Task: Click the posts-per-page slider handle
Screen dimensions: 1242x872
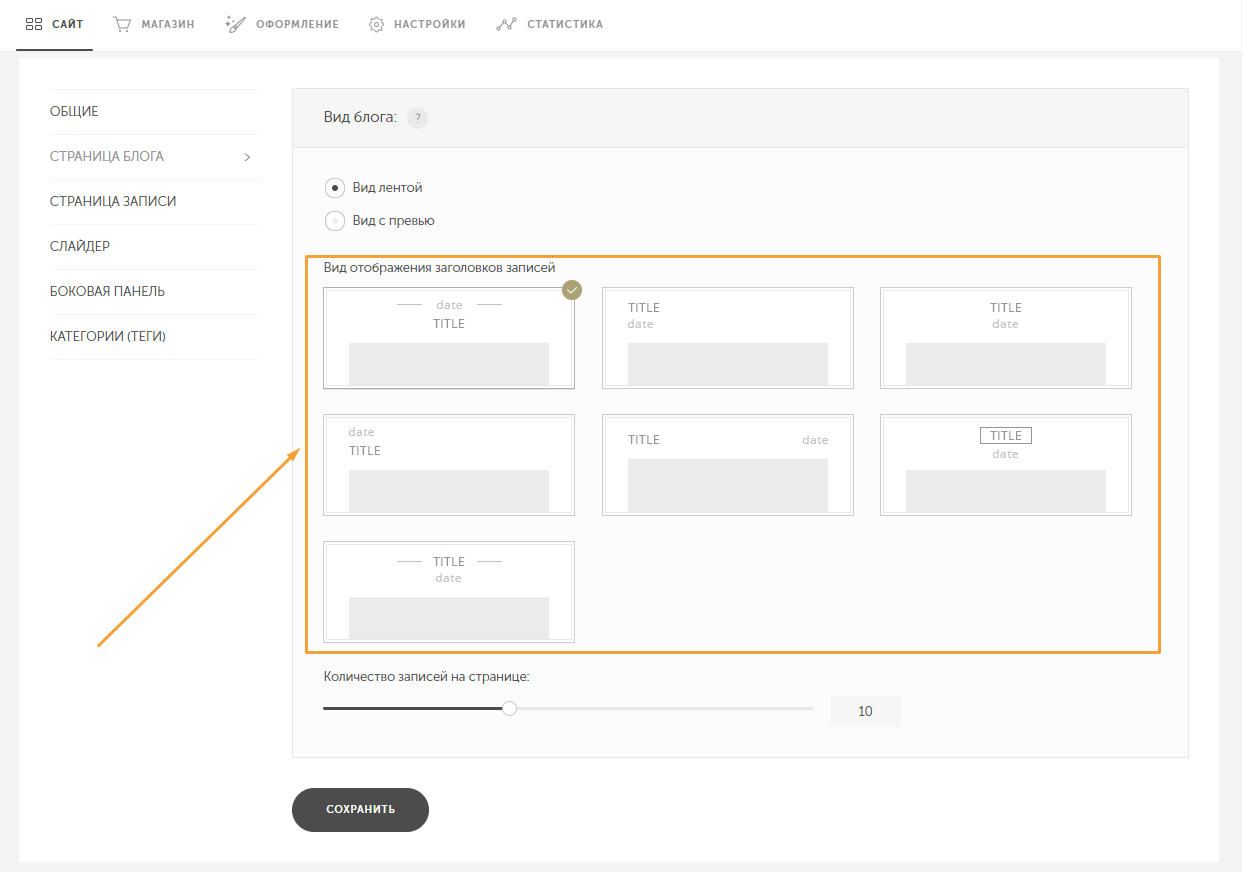Action: (510, 709)
